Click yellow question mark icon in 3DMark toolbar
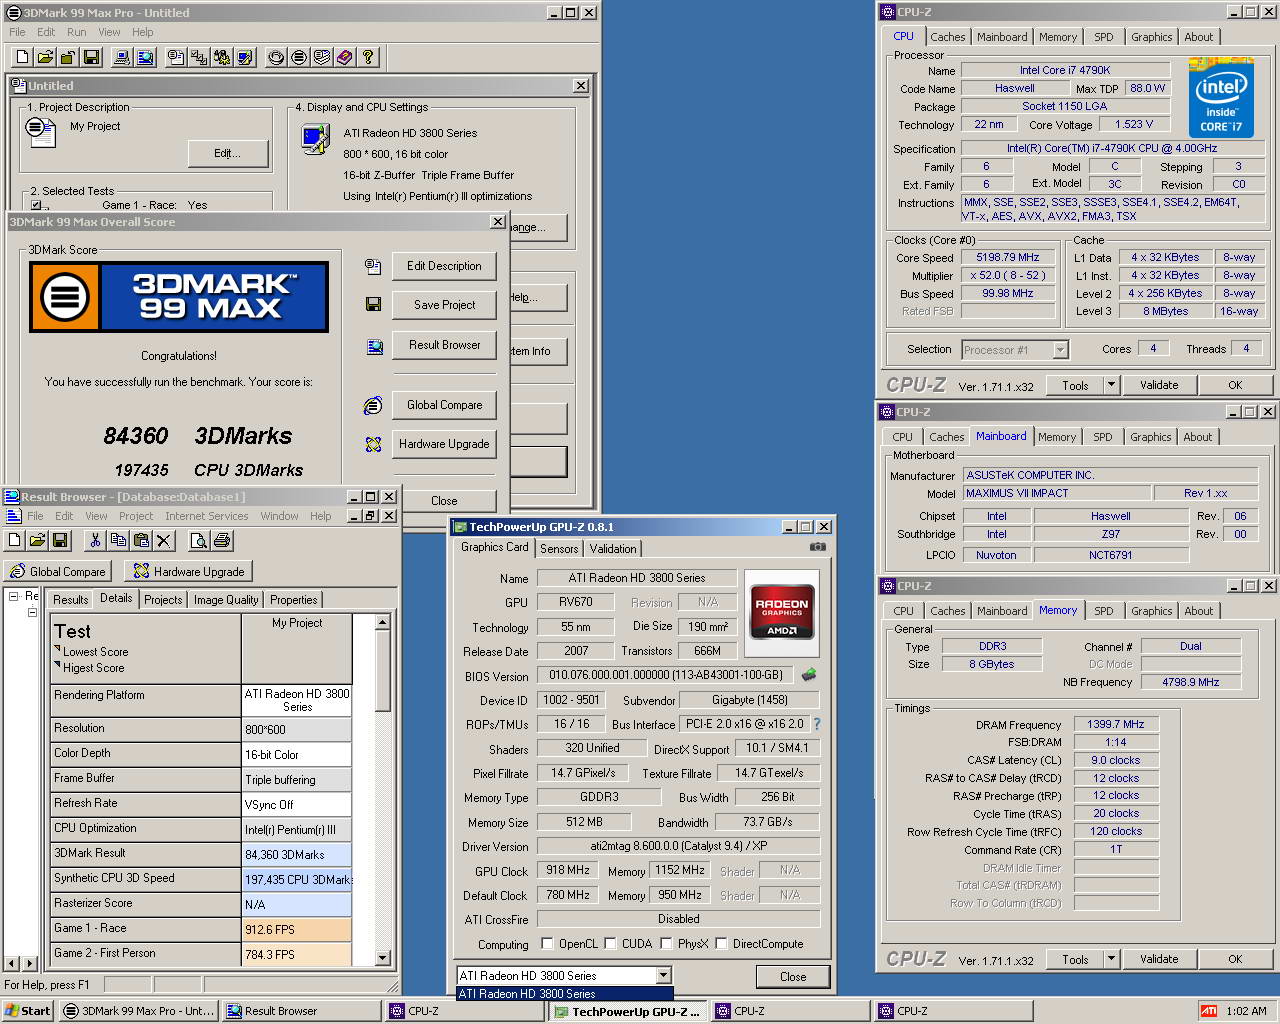The image size is (1280, 1024). pos(368,58)
